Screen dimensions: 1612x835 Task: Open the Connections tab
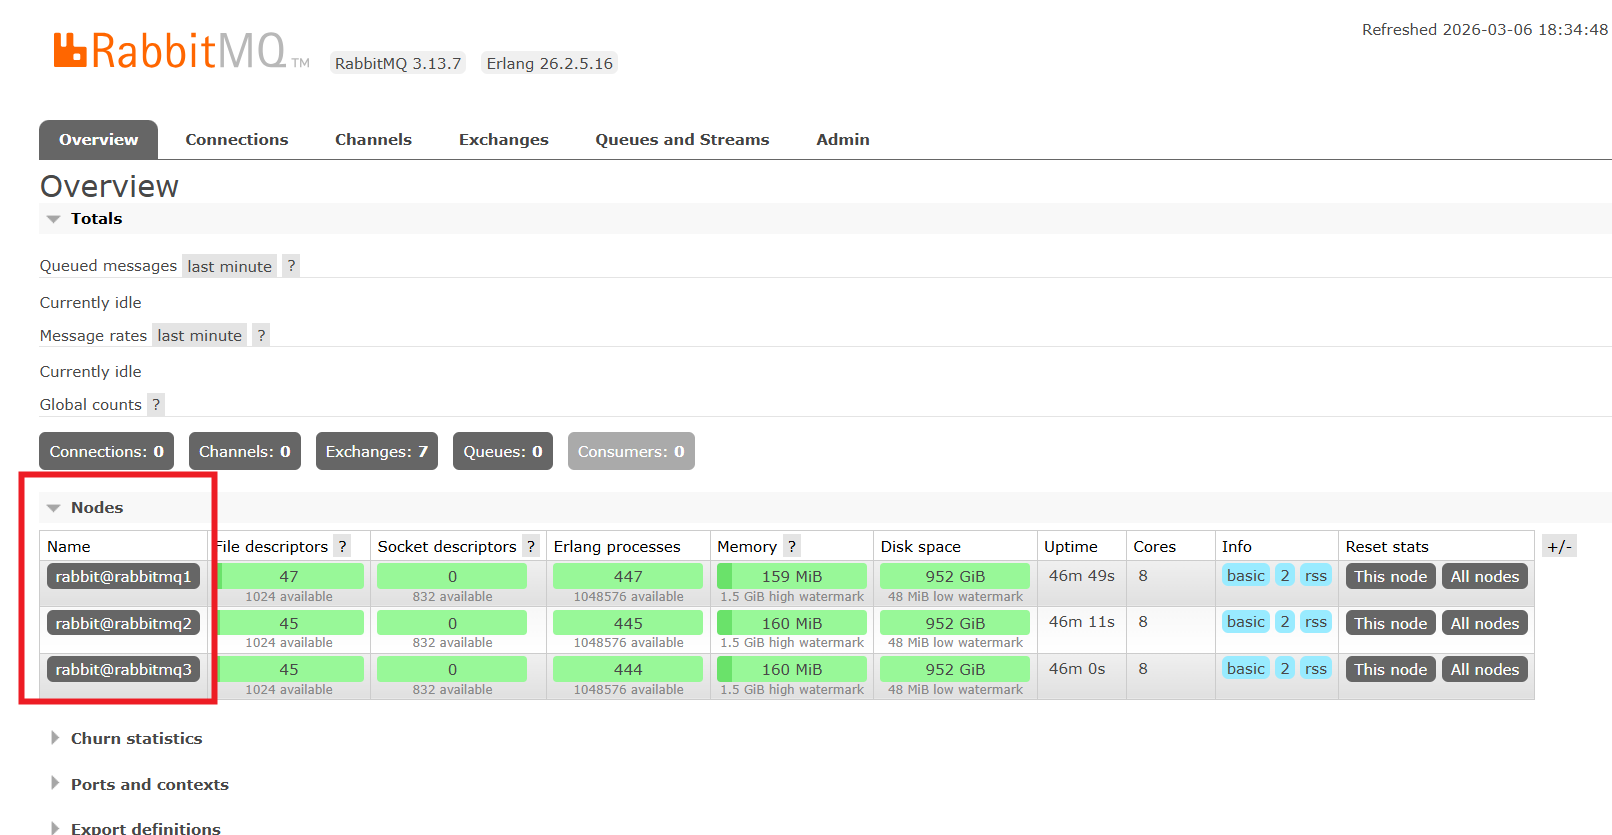tap(237, 139)
